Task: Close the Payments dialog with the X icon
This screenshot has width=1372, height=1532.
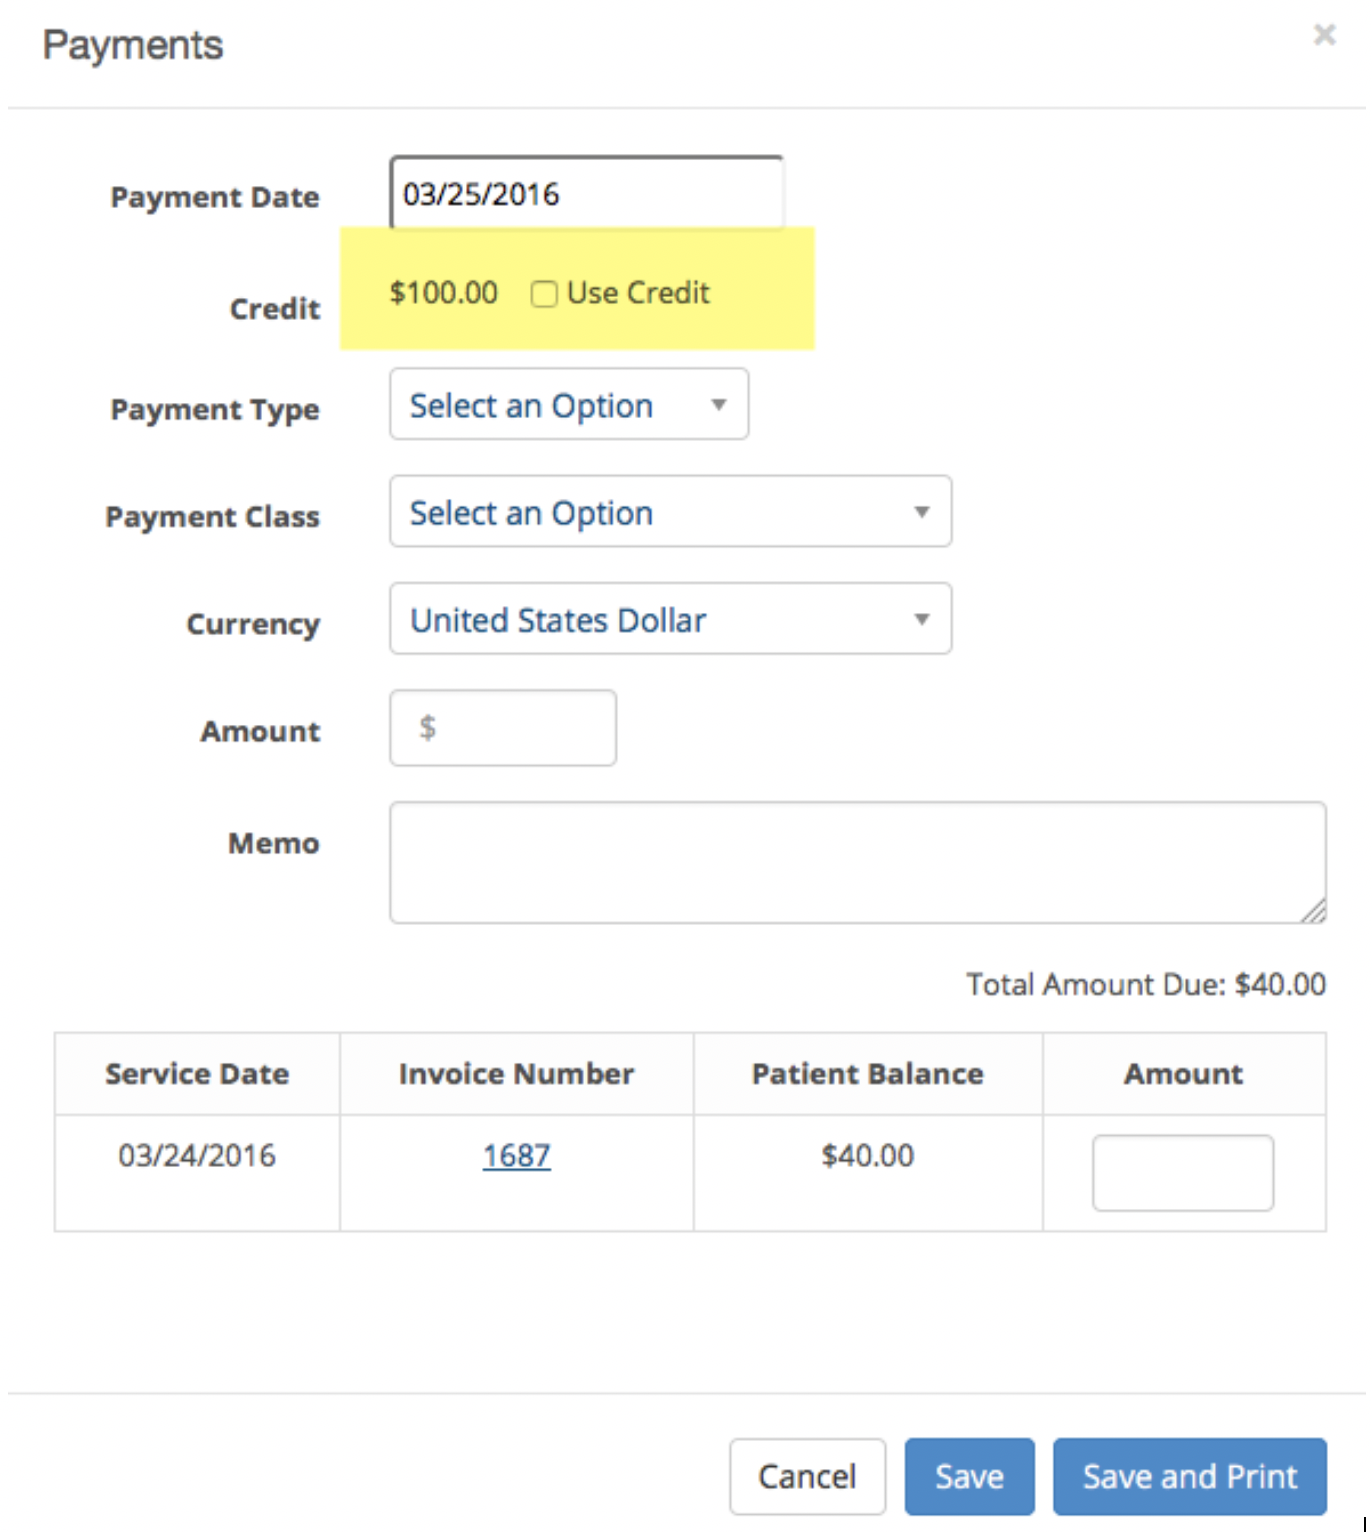Action: tap(1324, 35)
